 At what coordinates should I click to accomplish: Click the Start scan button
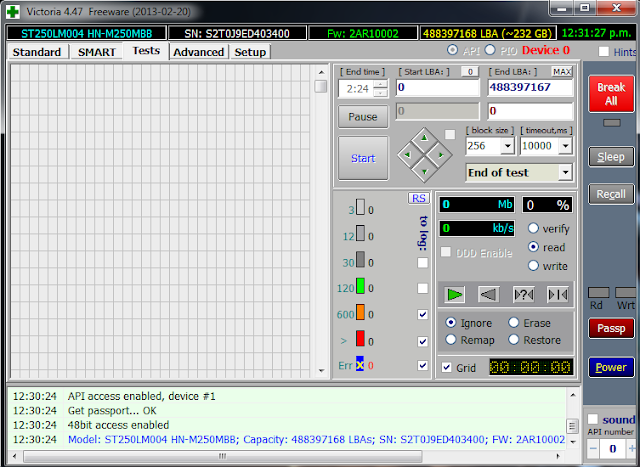pos(363,158)
